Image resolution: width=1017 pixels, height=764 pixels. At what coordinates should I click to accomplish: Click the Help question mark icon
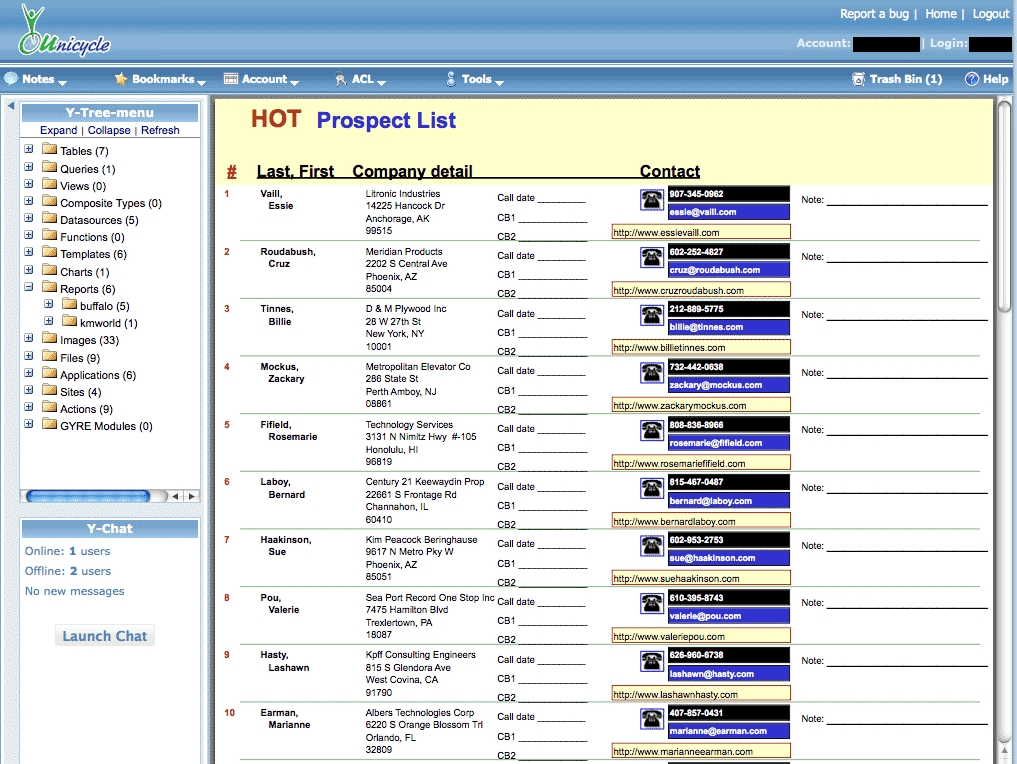971,79
